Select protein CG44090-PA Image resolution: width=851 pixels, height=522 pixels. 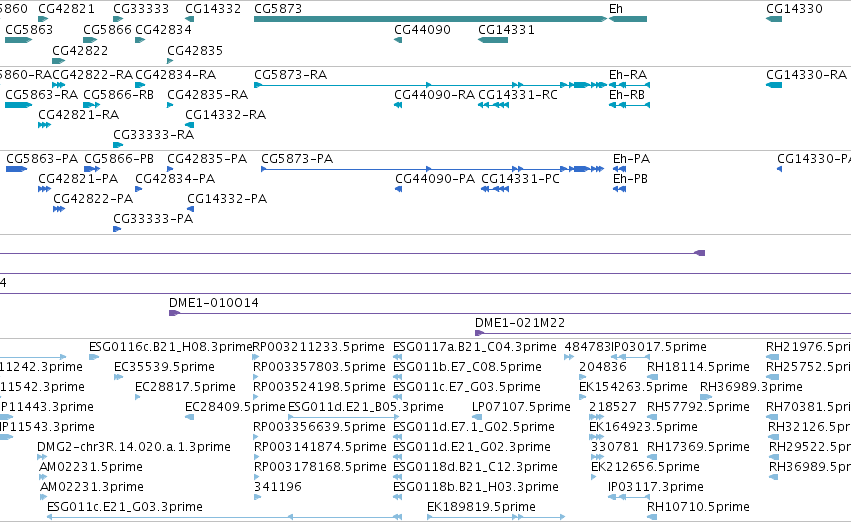coord(398,189)
